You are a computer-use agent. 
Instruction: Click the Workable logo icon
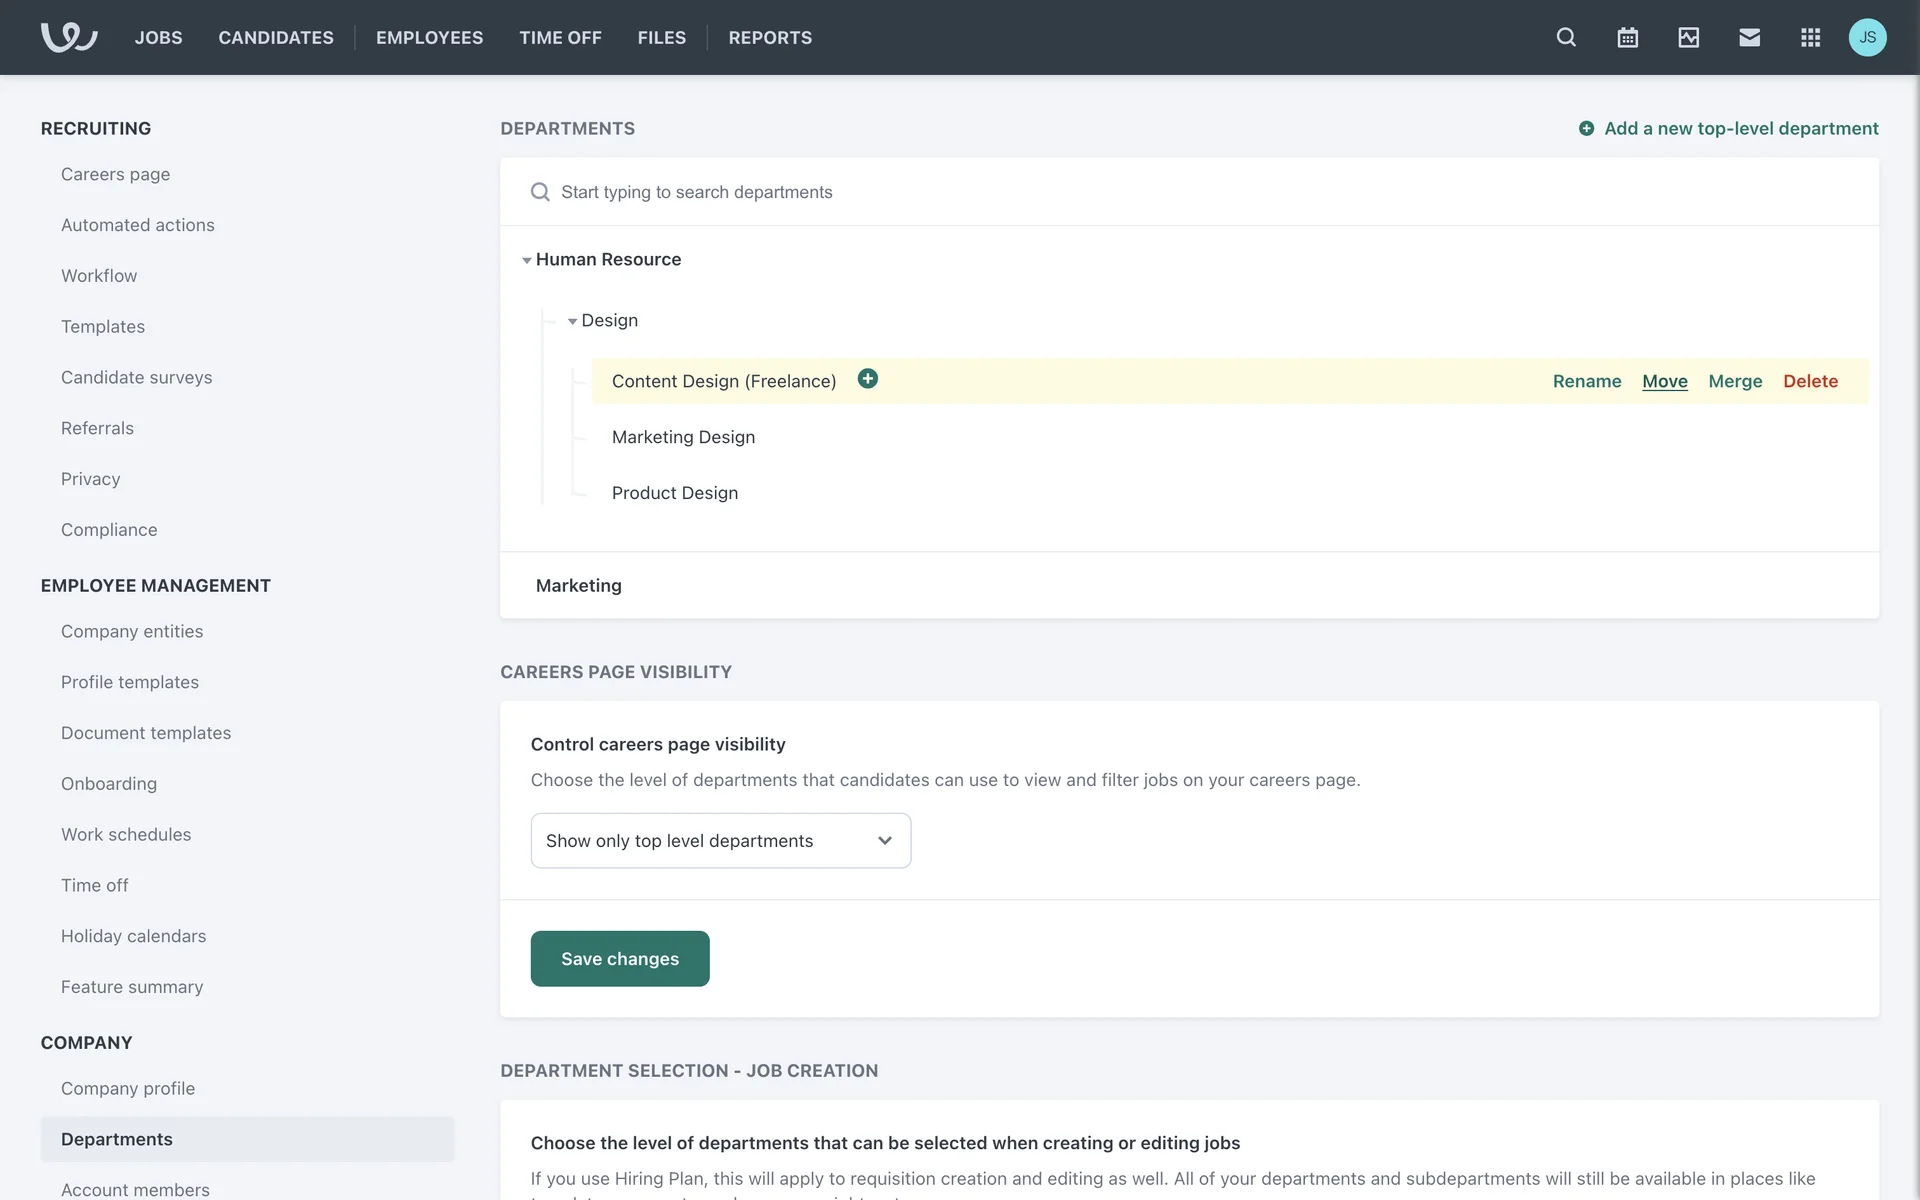68,37
